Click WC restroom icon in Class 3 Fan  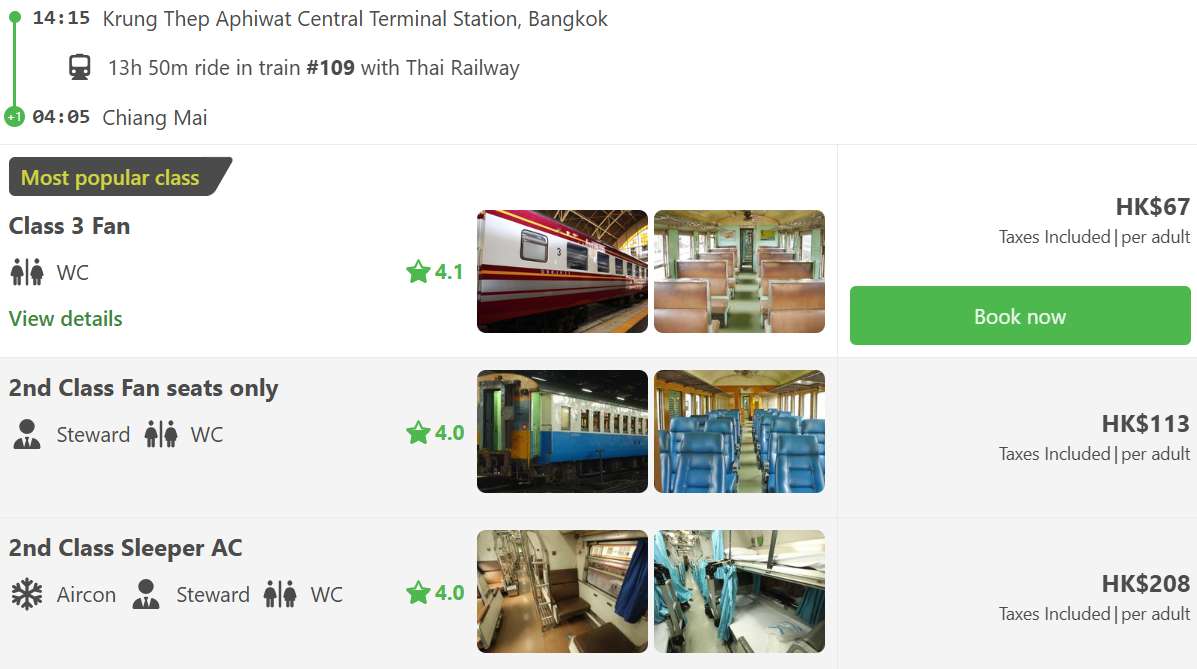[27, 272]
